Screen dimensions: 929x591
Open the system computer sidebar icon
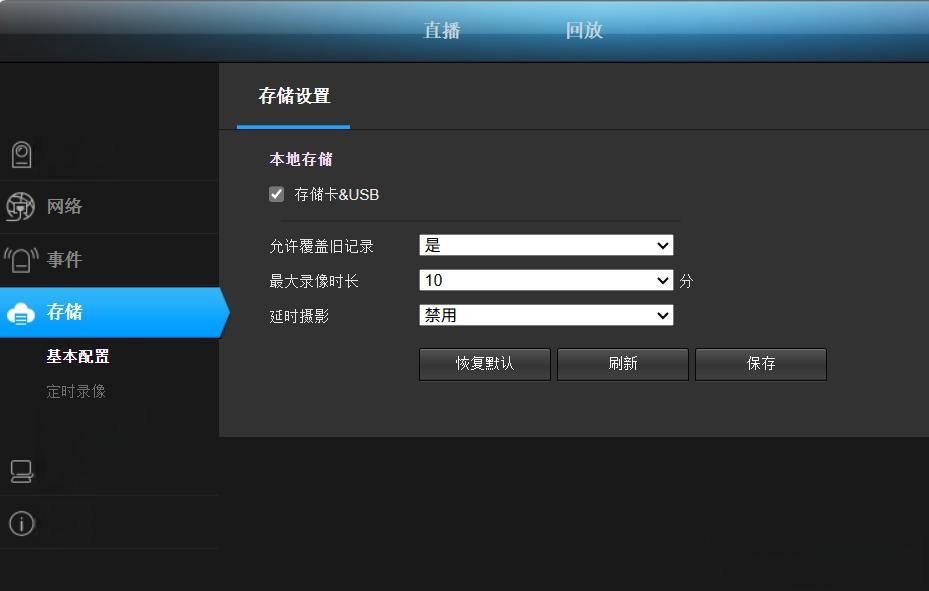pos(21,471)
